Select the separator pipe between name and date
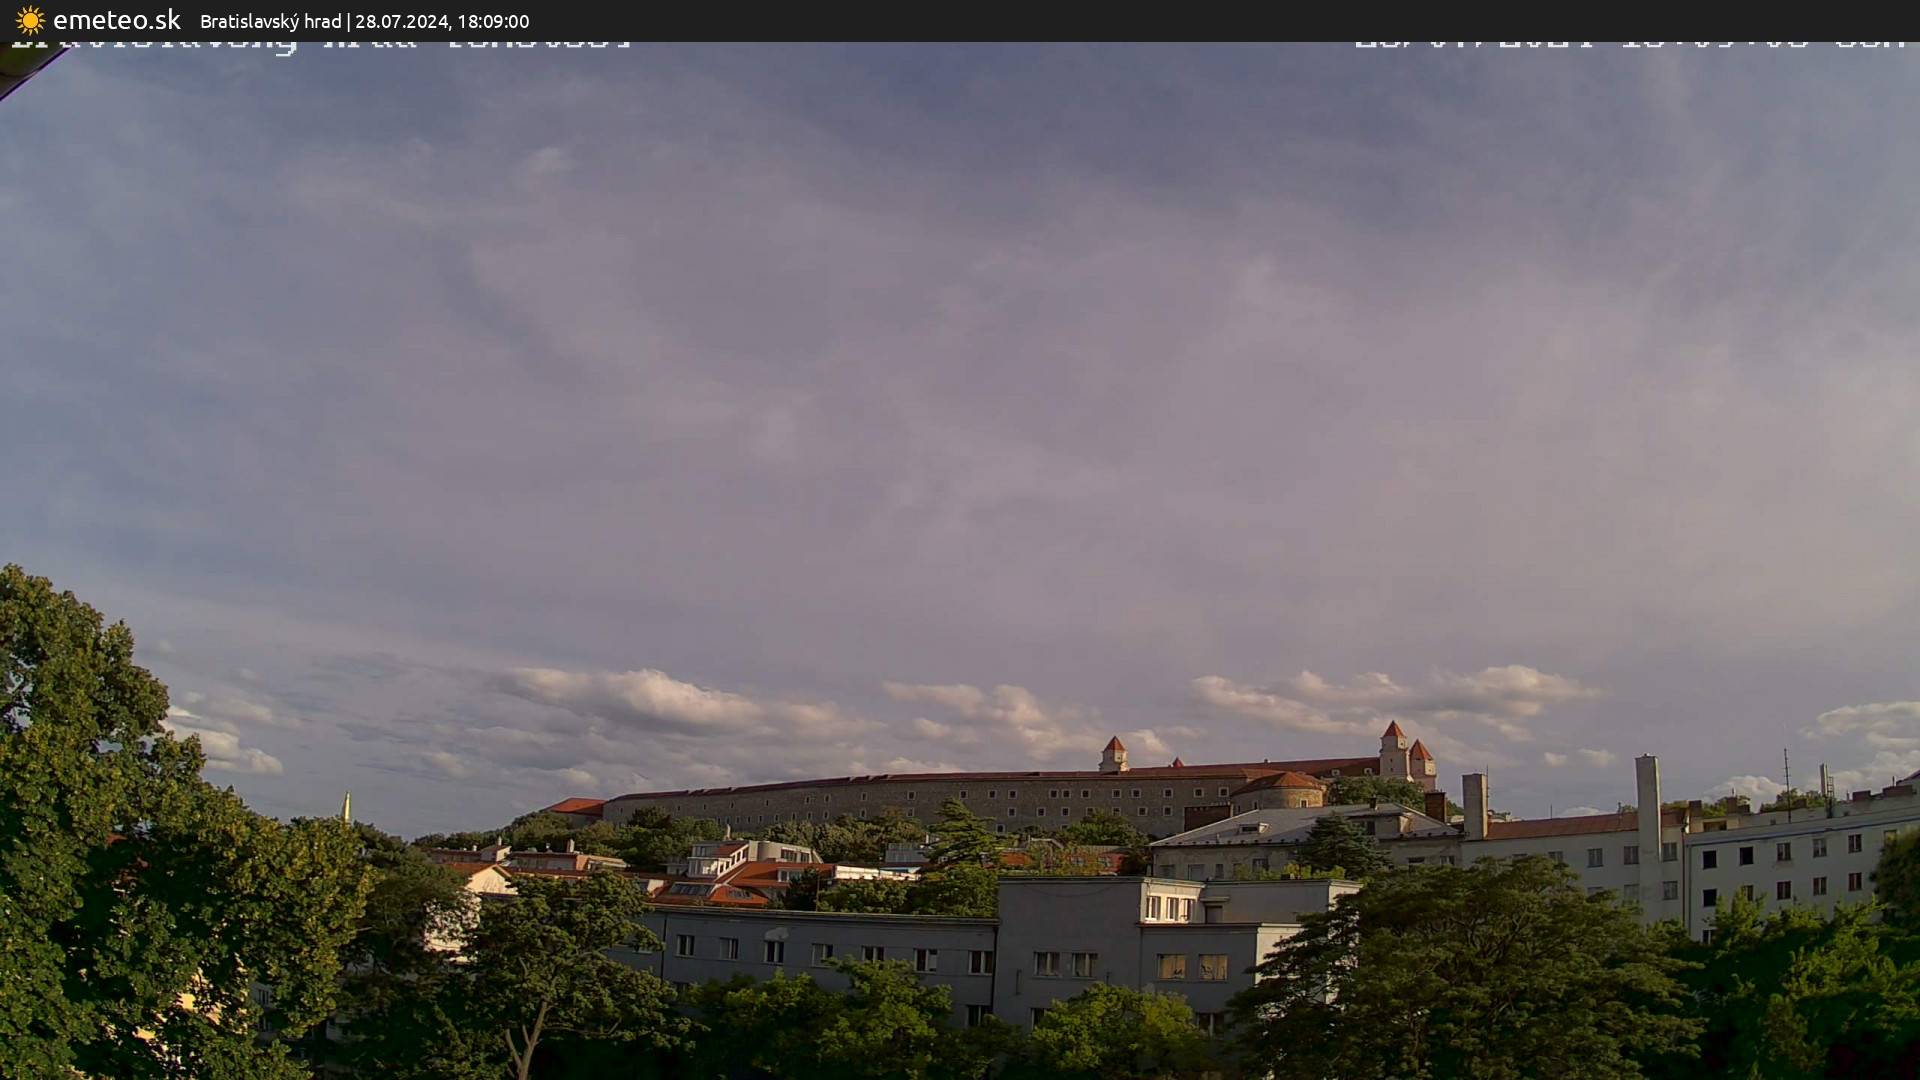1920x1080 pixels. (351, 21)
